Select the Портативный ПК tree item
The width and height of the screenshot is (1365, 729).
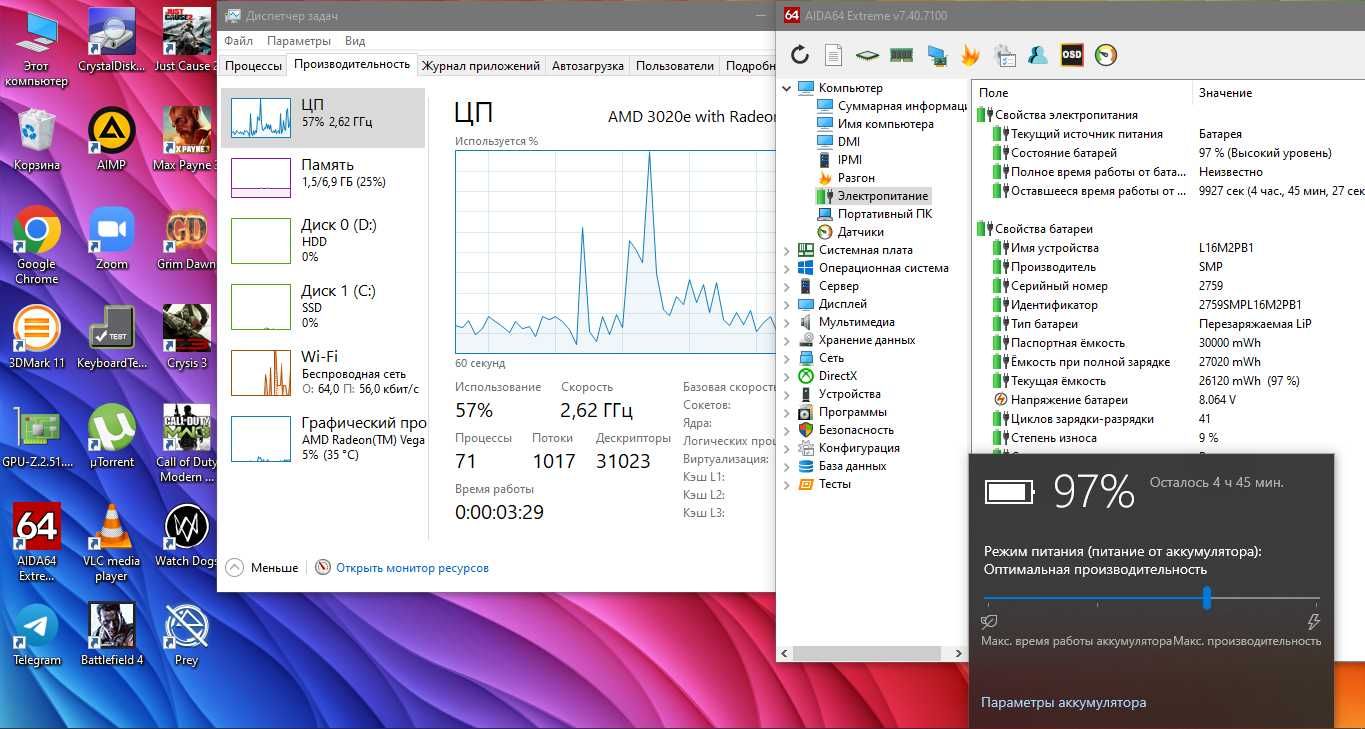point(875,214)
